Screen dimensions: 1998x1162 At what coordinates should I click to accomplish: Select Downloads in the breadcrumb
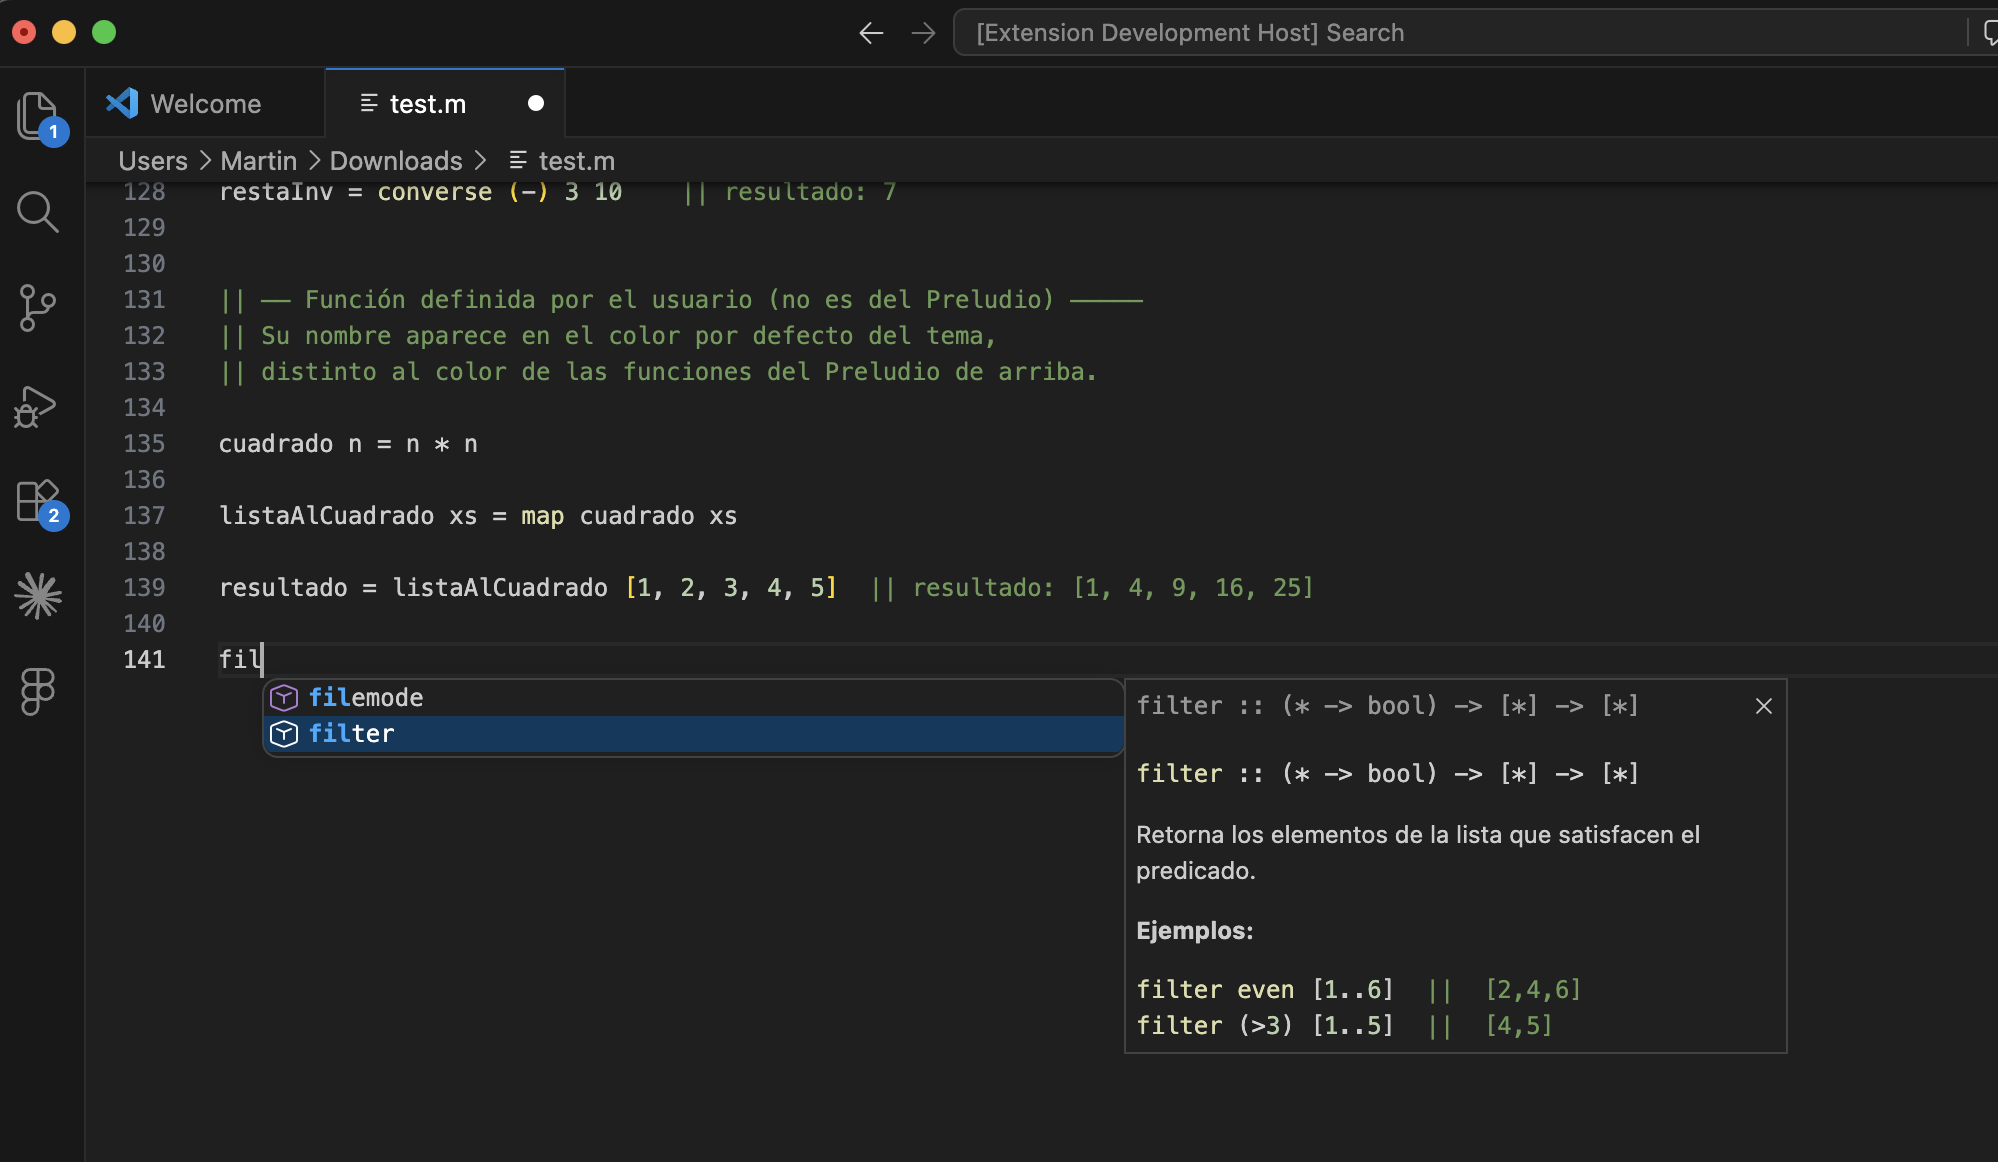coord(396,161)
